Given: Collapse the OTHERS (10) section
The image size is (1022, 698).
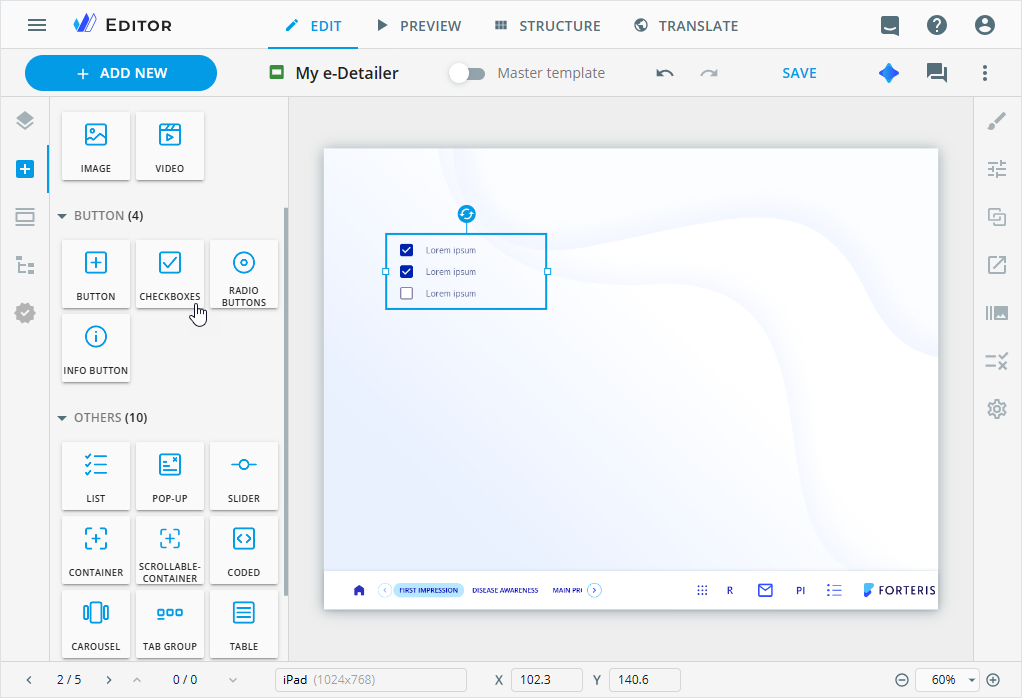Looking at the screenshot, I should point(62,418).
